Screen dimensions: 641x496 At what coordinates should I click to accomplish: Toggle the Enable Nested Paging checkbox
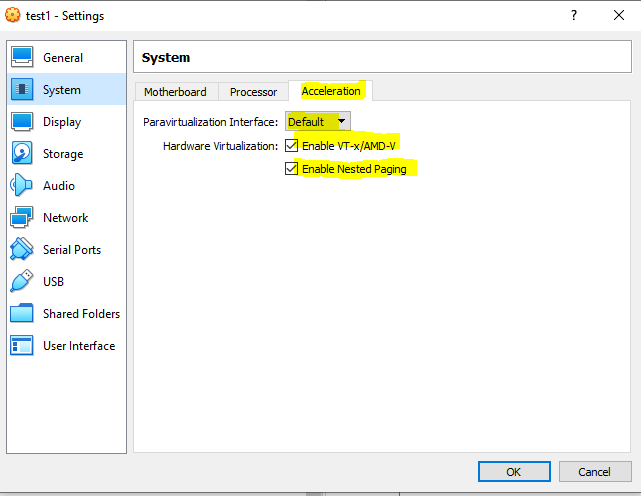tap(291, 168)
